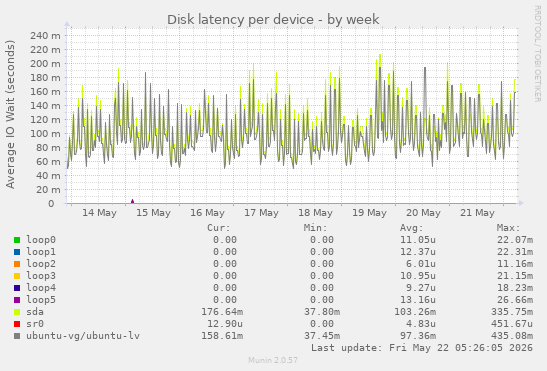Screen dimensions: 547x371
Task: Click sr0 current value 12.90u
Action: (225, 324)
